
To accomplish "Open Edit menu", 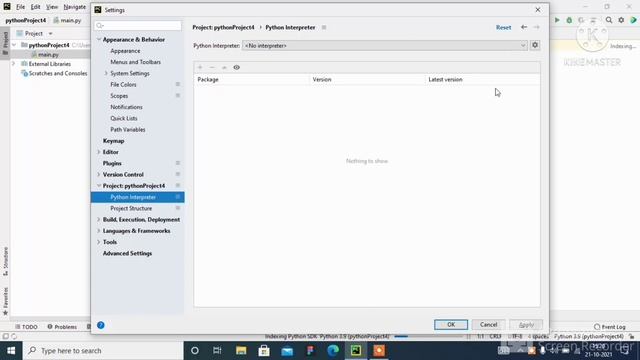I will pyautogui.click(x=36, y=7).
